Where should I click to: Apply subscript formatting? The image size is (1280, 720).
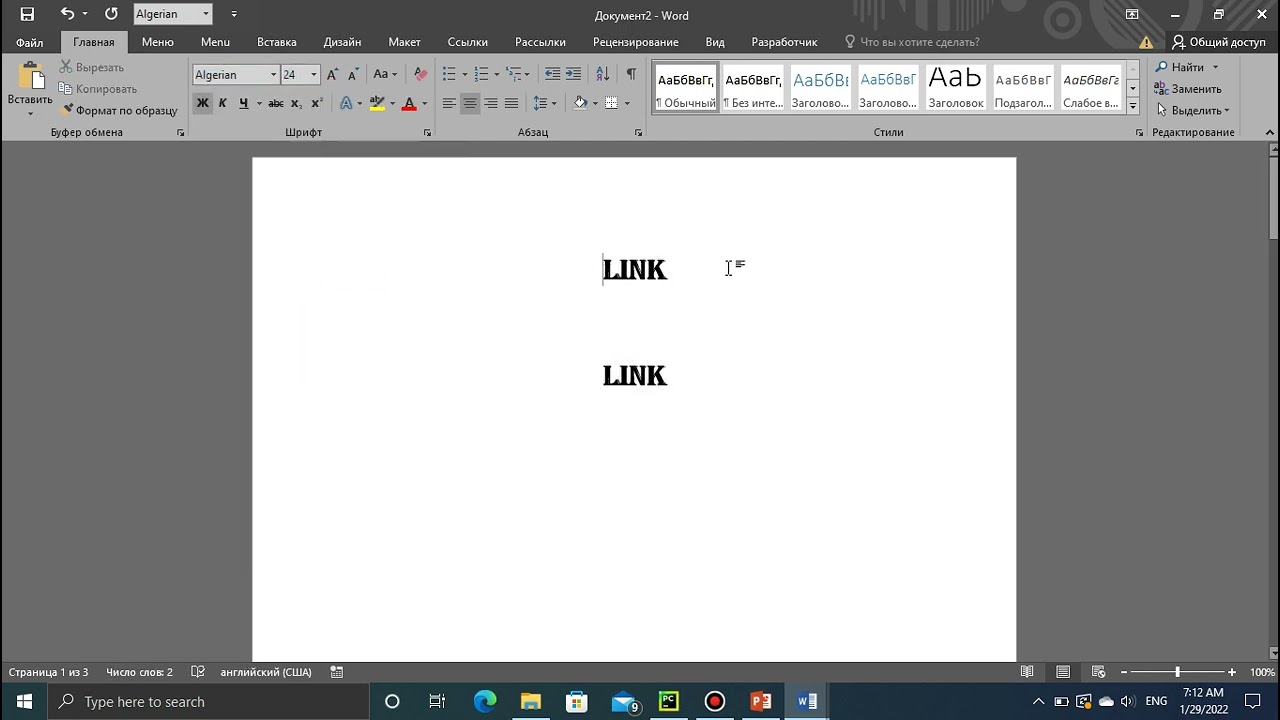click(296, 103)
